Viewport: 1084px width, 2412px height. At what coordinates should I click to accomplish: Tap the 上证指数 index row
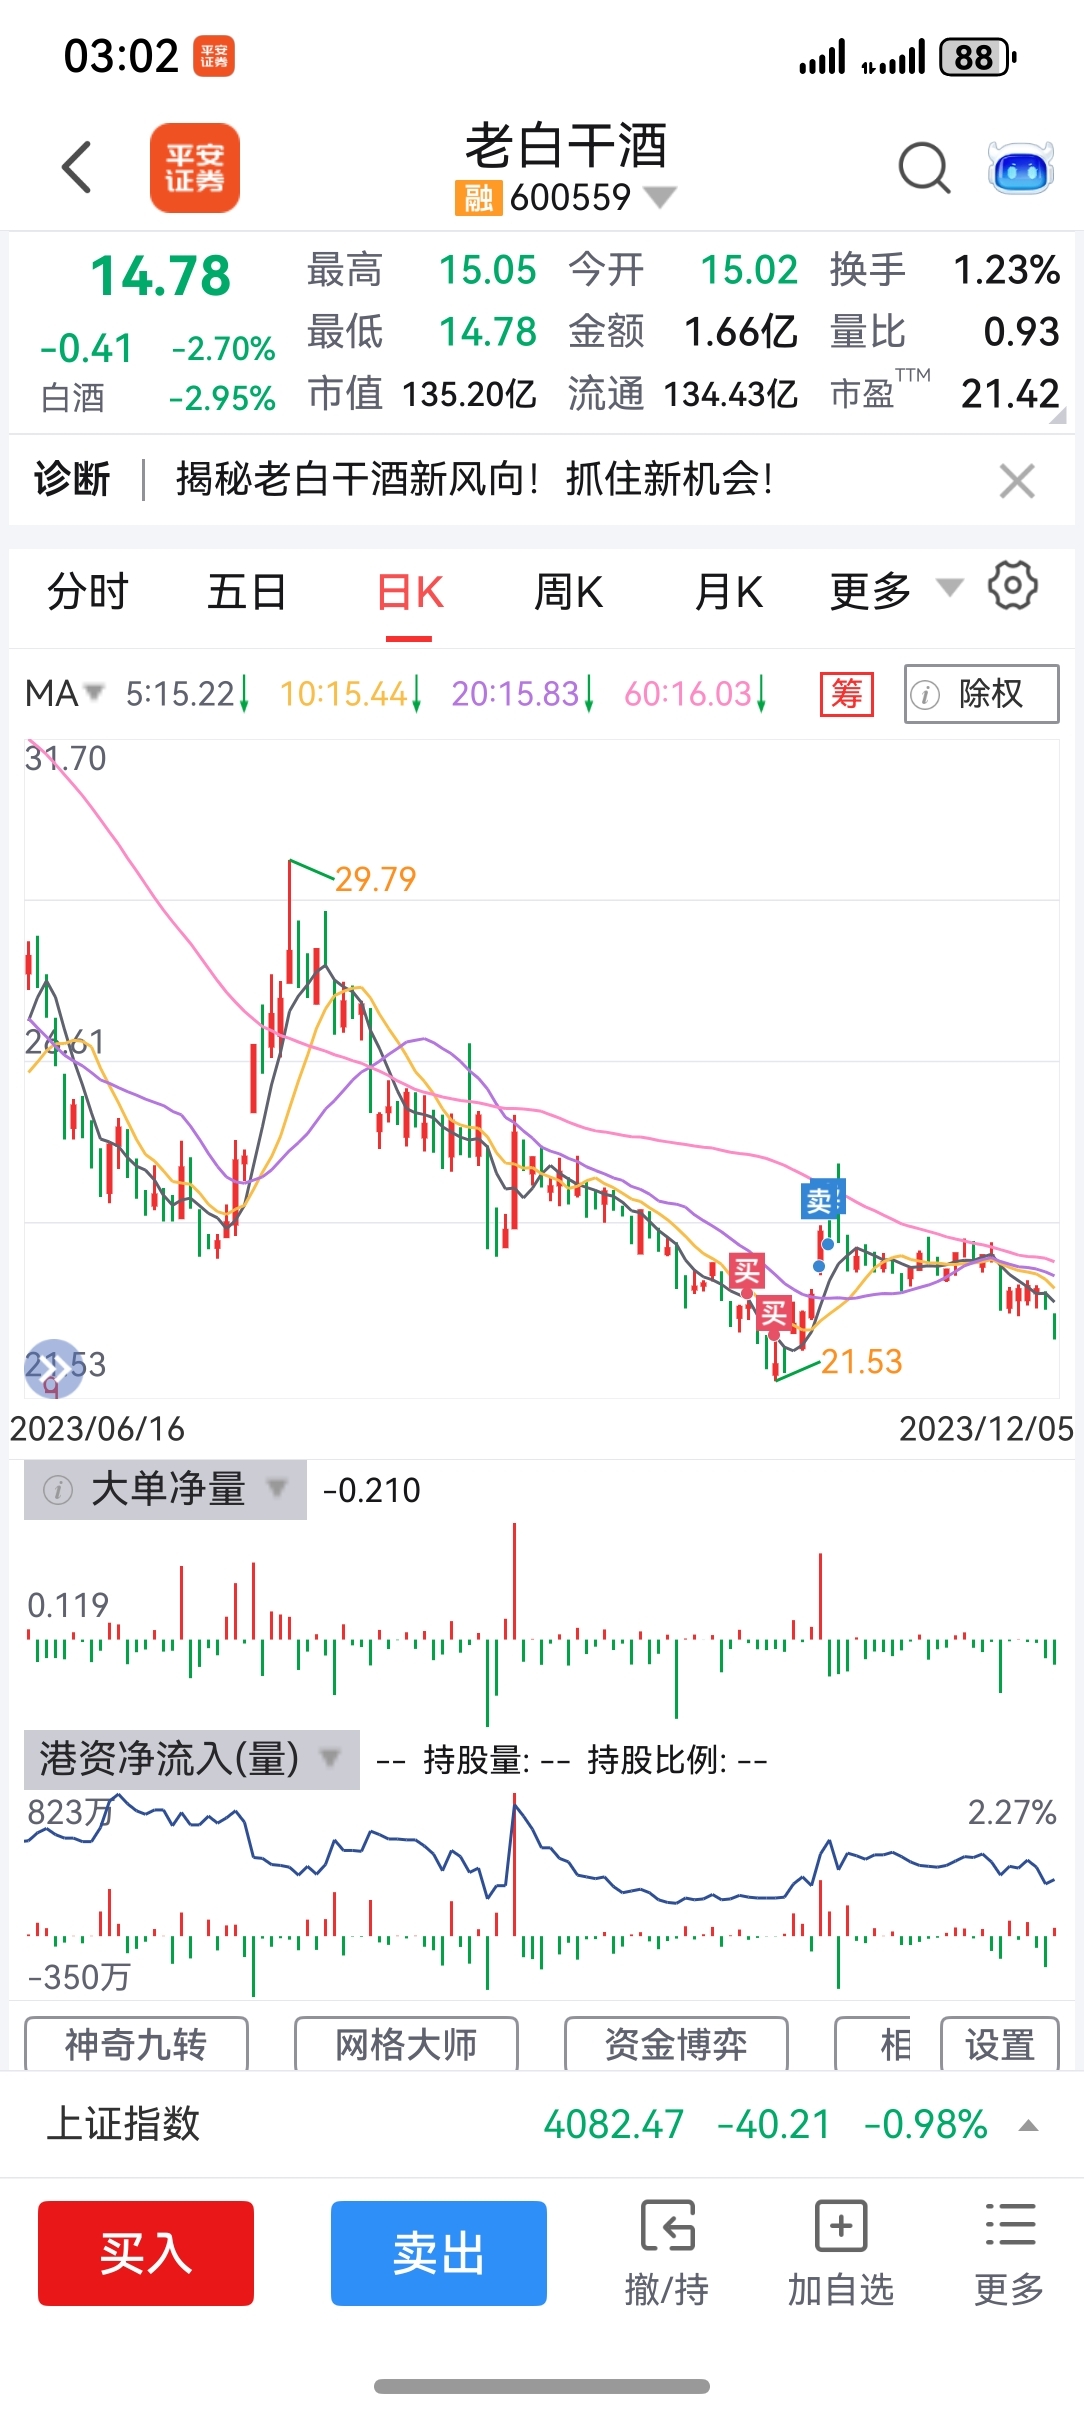point(542,2124)
